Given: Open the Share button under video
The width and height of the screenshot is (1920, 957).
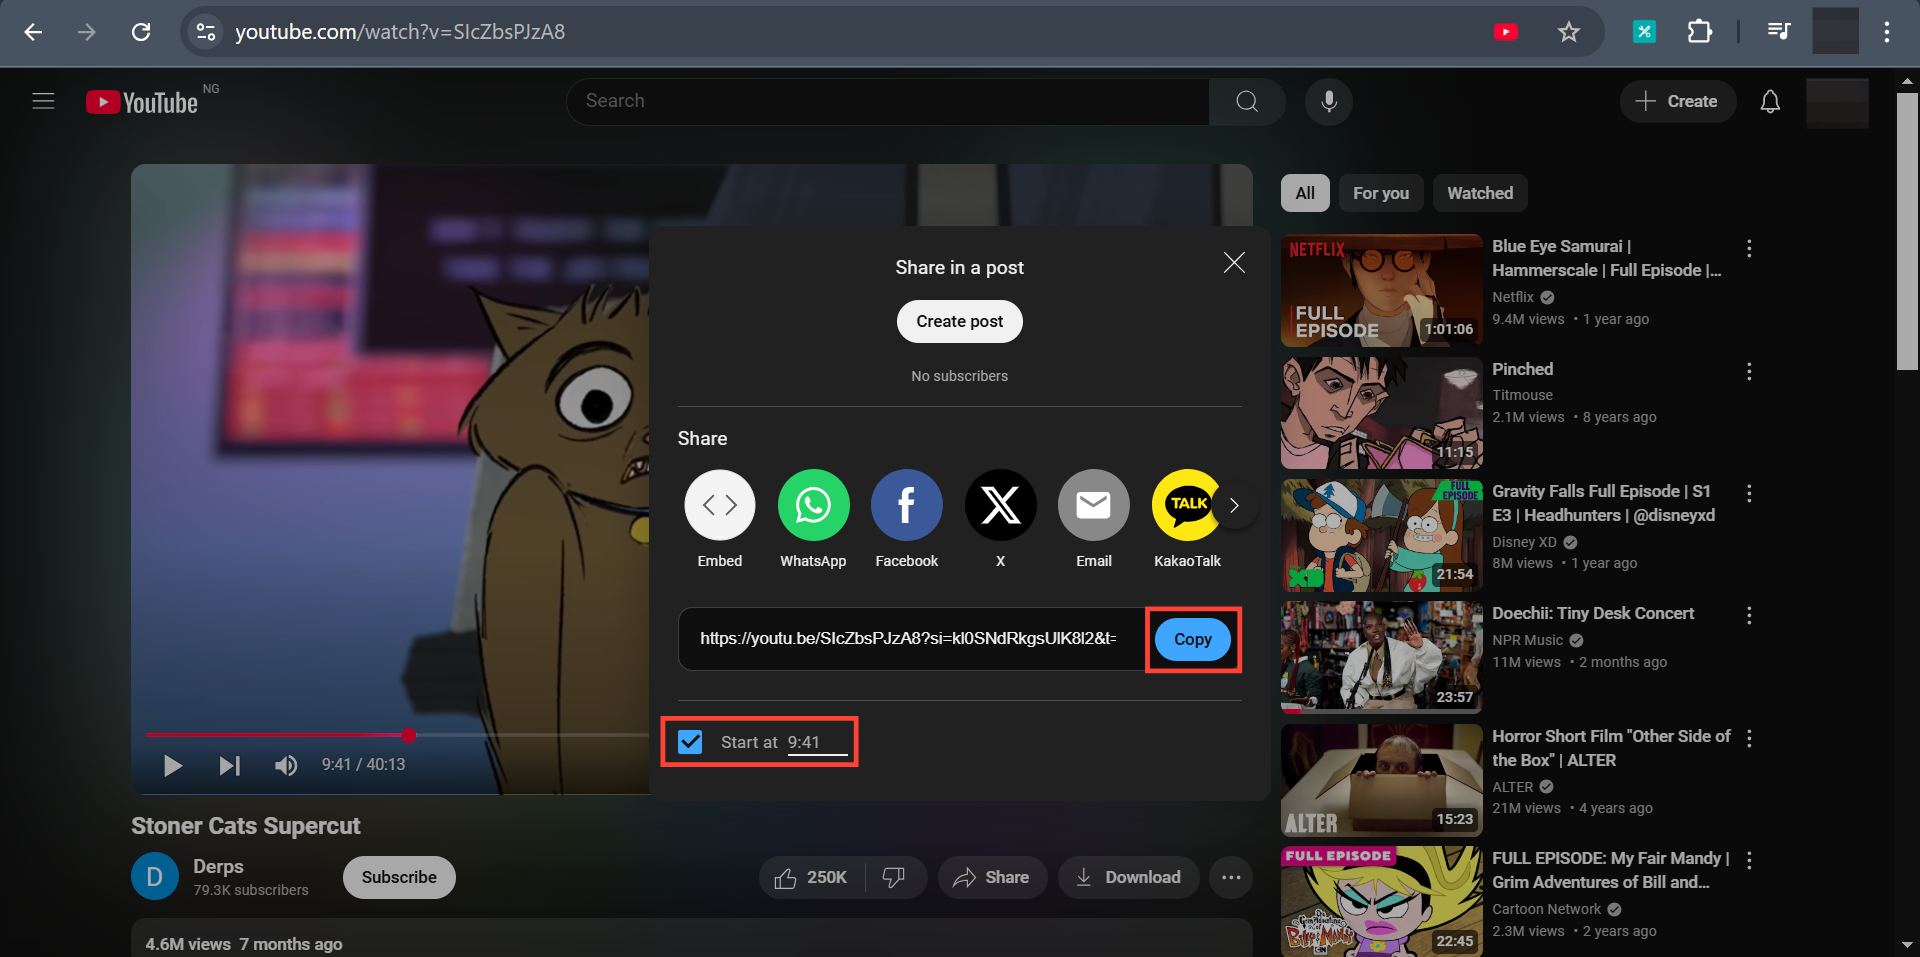Looking at the screenshot, I should coord(992,877).
